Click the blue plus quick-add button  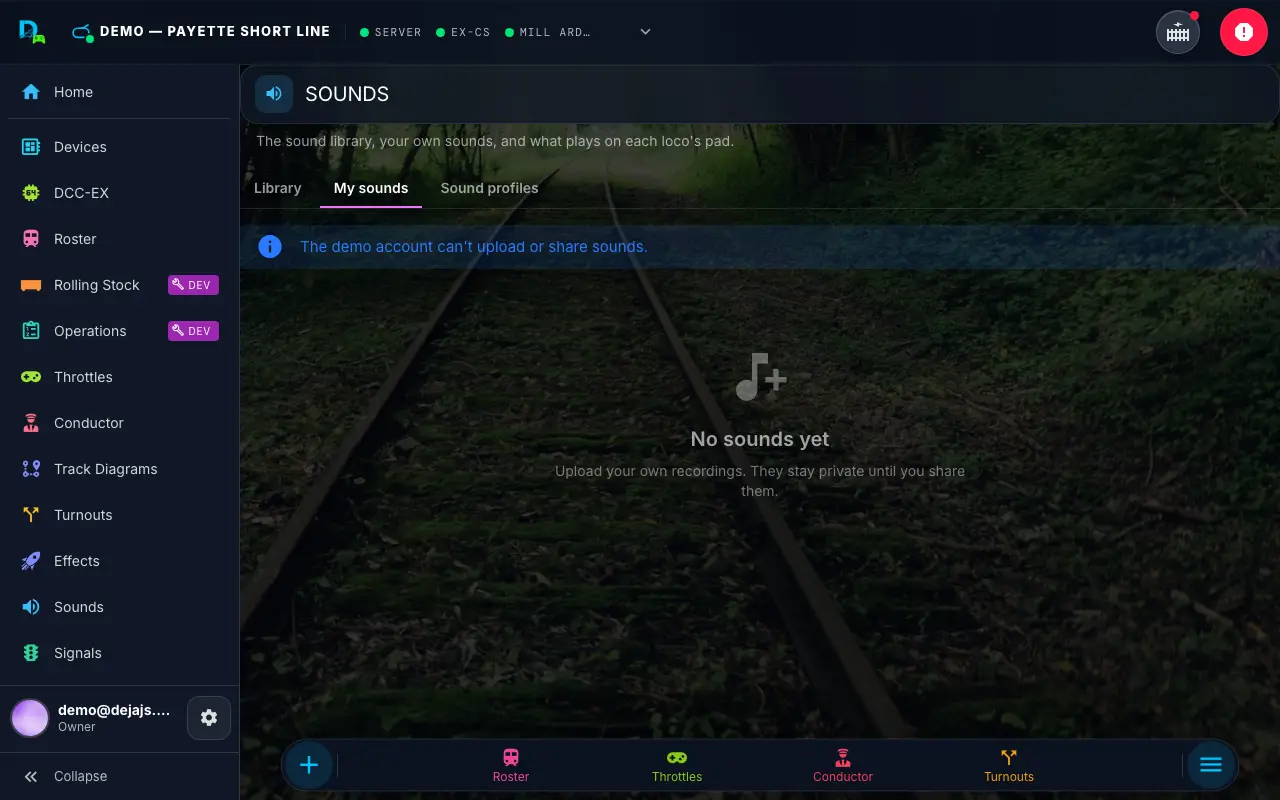[309, 765]
